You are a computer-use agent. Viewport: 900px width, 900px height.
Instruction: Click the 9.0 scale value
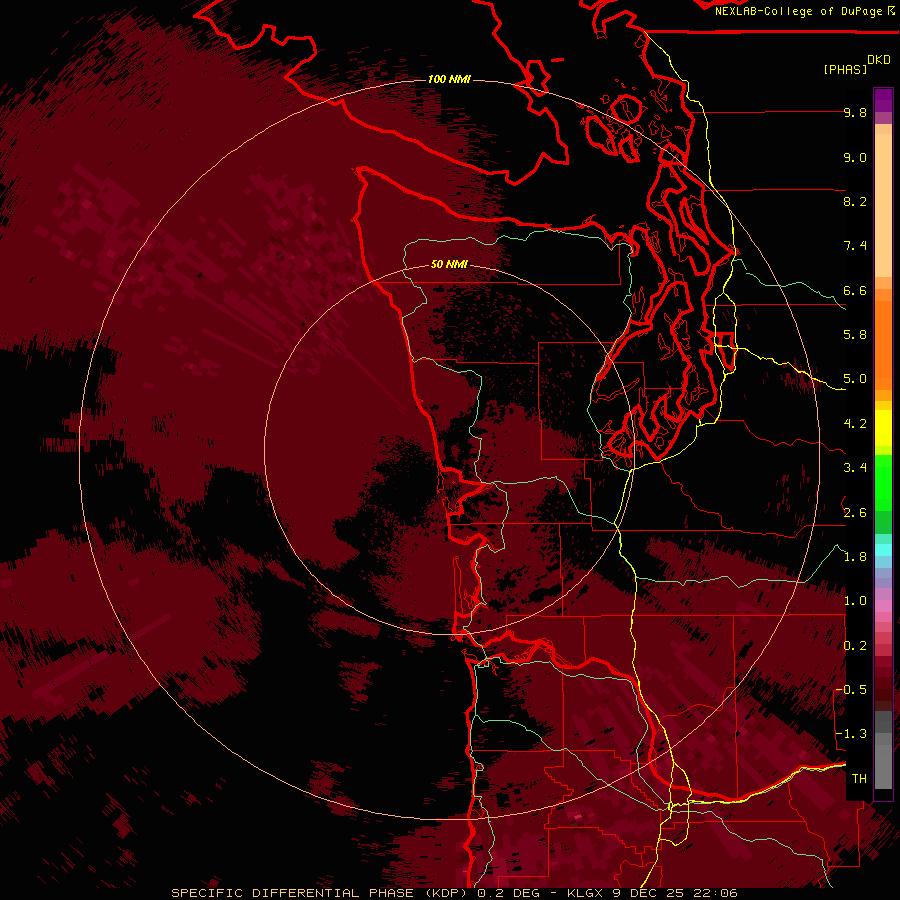tap(855, 157)
